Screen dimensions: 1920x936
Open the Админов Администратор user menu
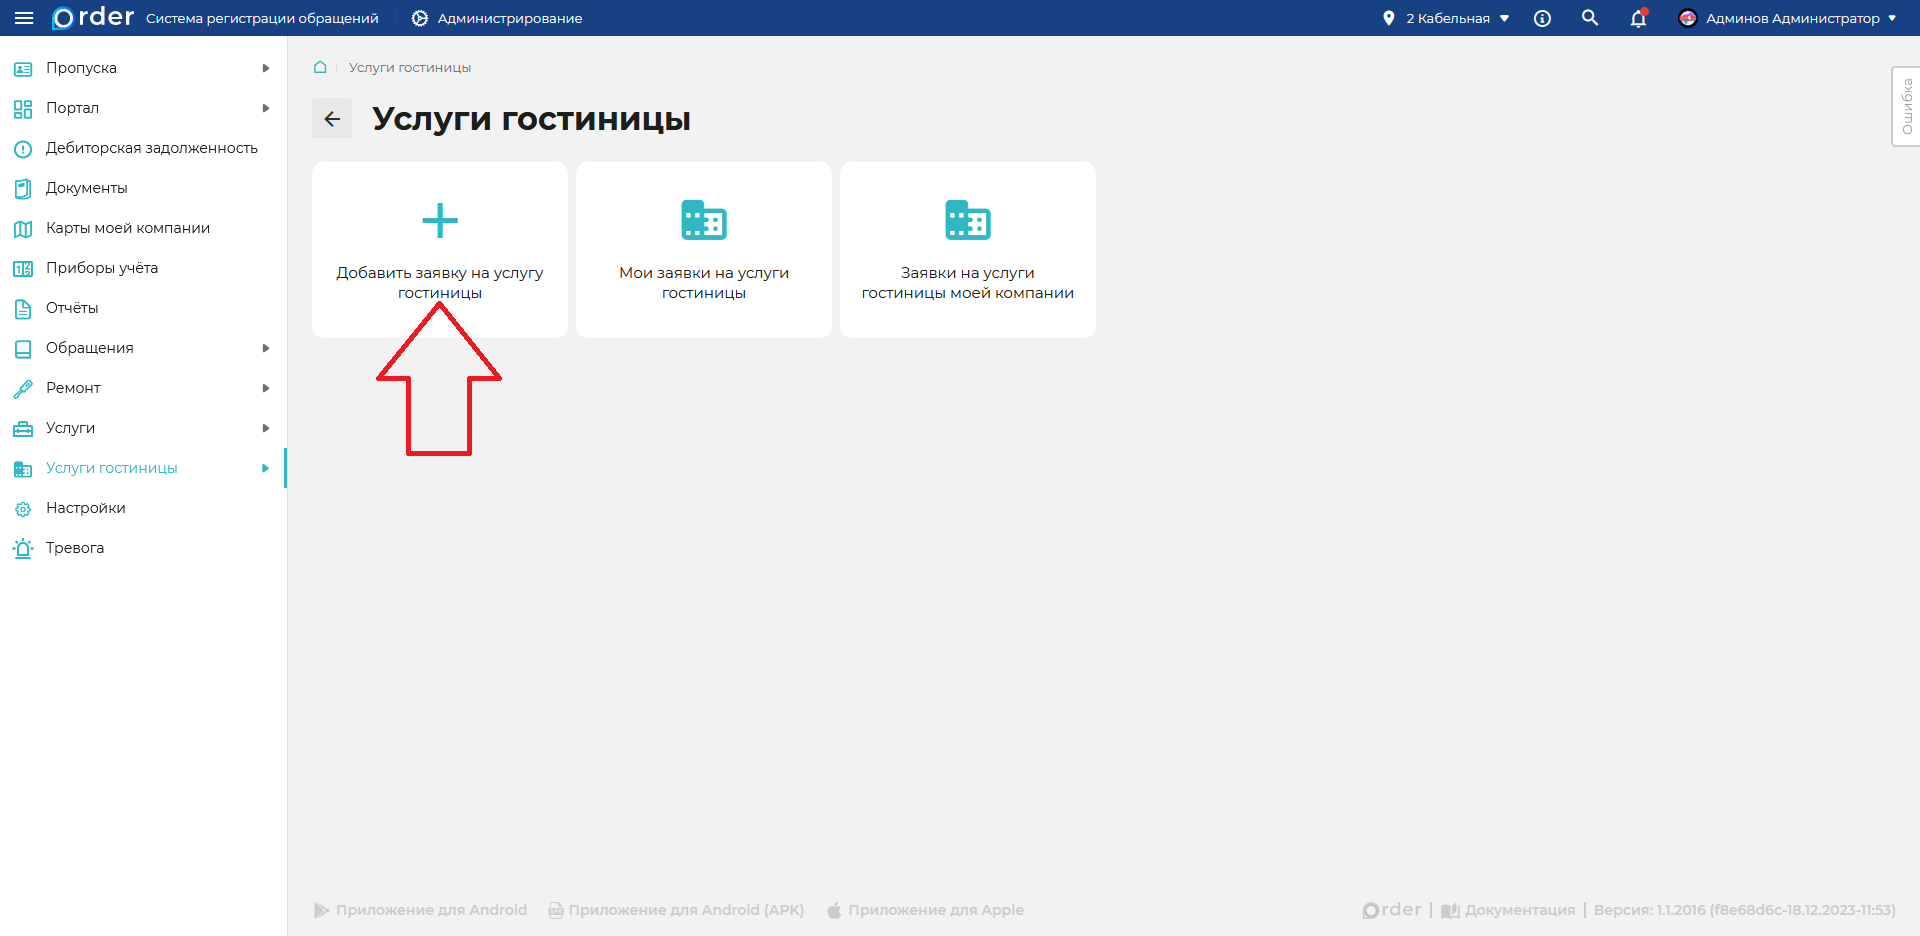[1789, 17]
